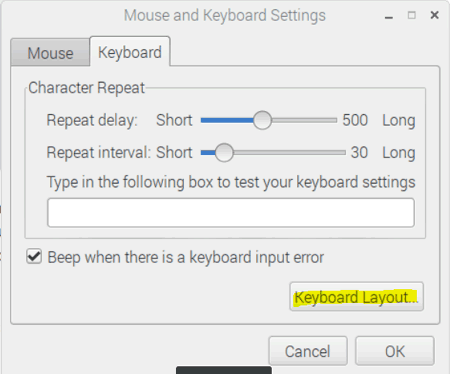Open the Keyboard Layout dialog
This screenshot has width=450, height=374.
coord(356,297)
